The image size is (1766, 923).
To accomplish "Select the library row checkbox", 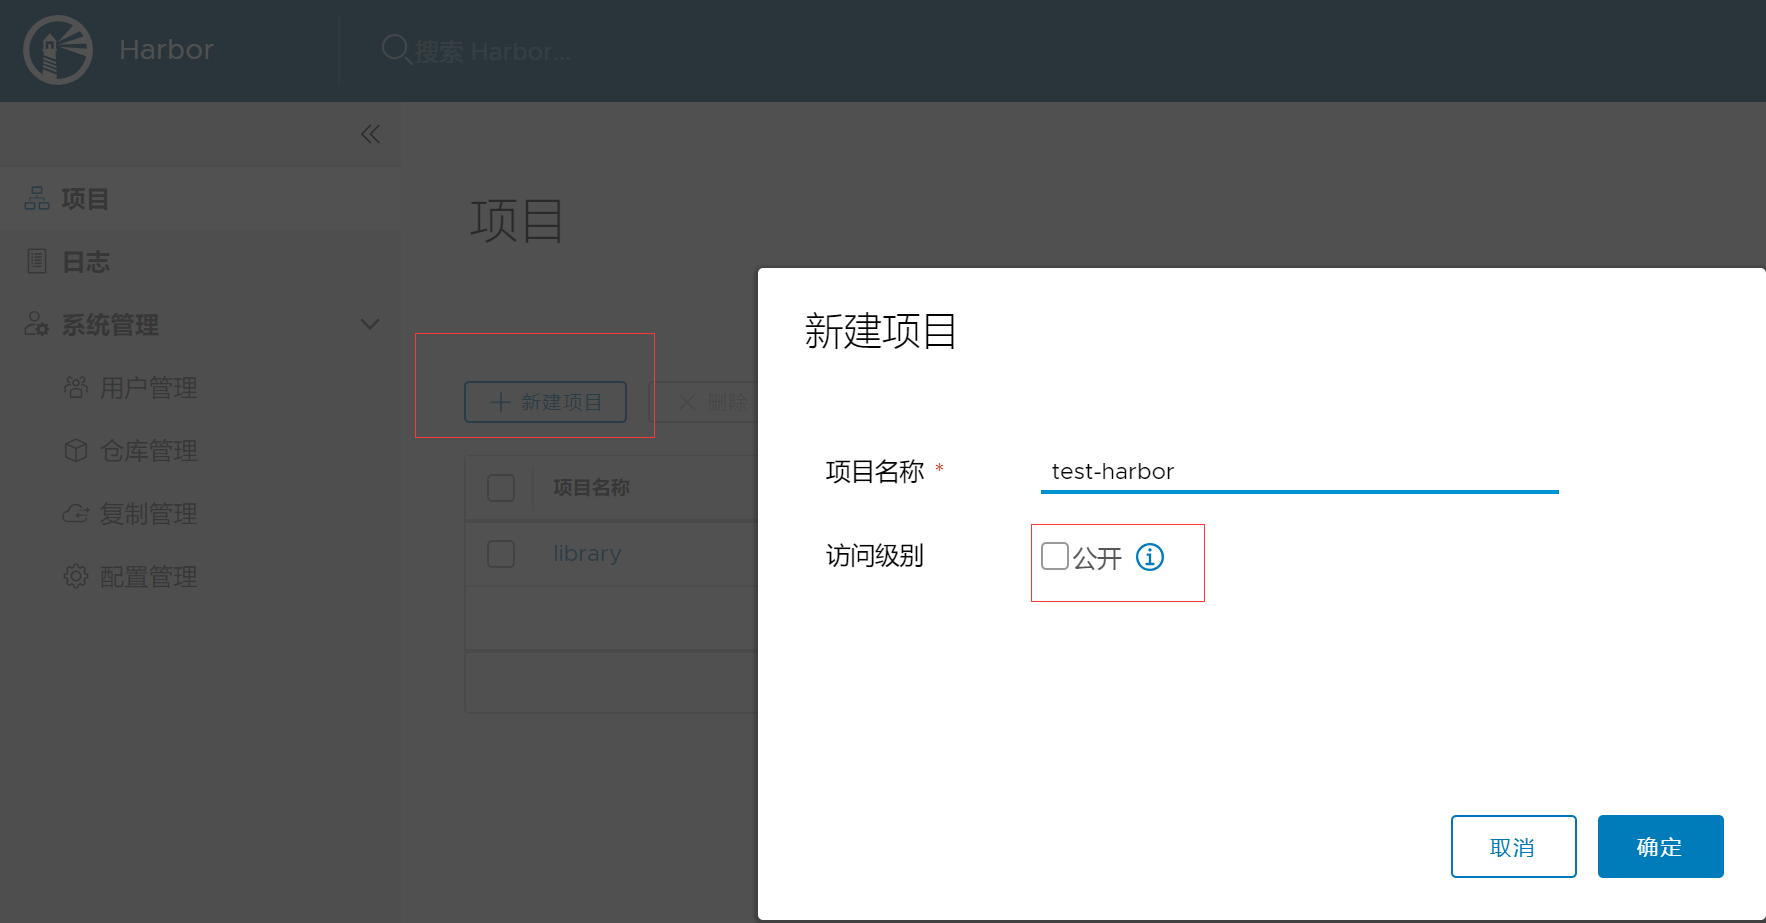I will coord(501,554).
